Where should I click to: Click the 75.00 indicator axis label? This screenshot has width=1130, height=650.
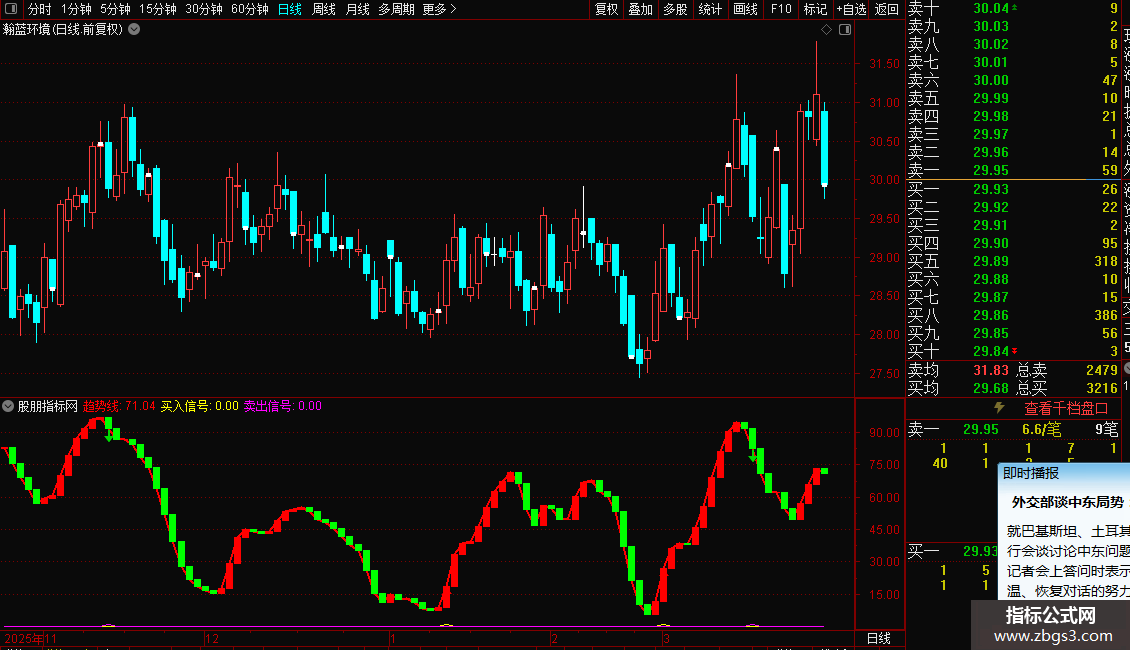pos(884,465)
